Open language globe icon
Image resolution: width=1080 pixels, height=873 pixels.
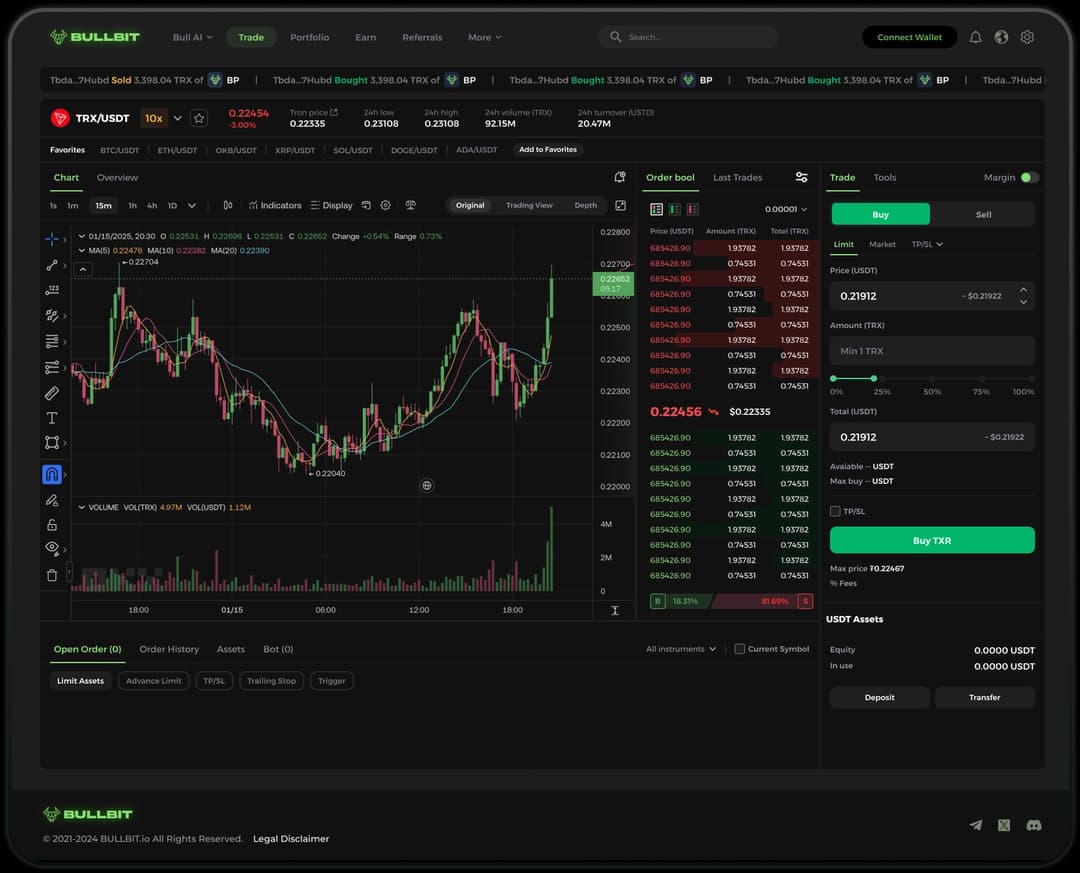(x=1001, y=37)
